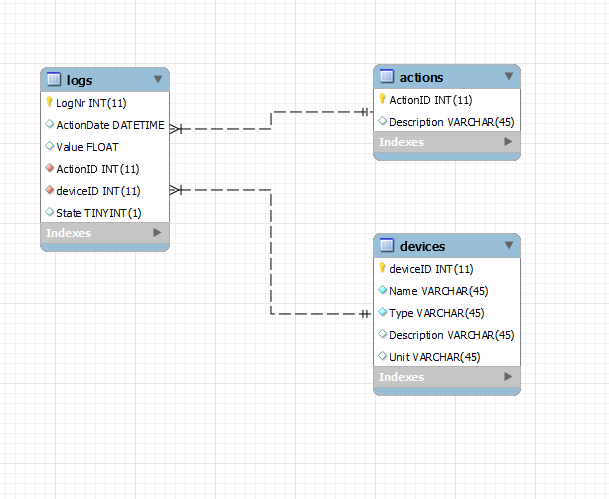Click the actions table icon
Image resolution: width=609 pixels, height=499 pixels.
386,76
